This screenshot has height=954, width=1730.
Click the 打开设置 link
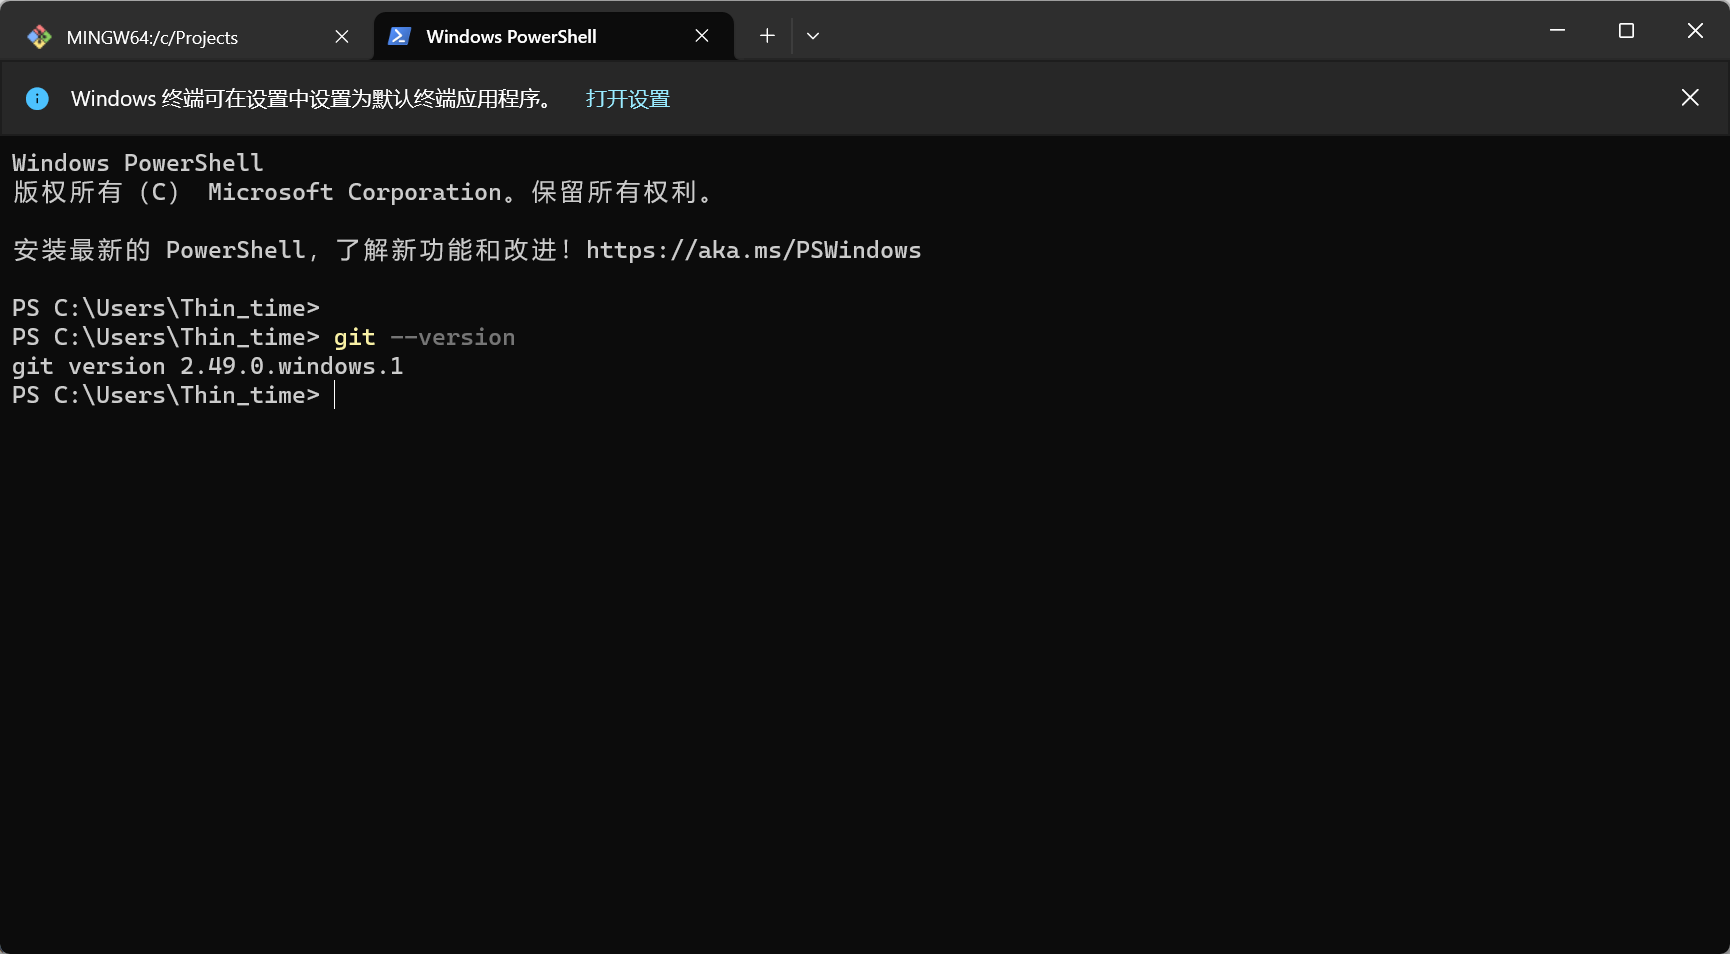(x=628, y=99)
